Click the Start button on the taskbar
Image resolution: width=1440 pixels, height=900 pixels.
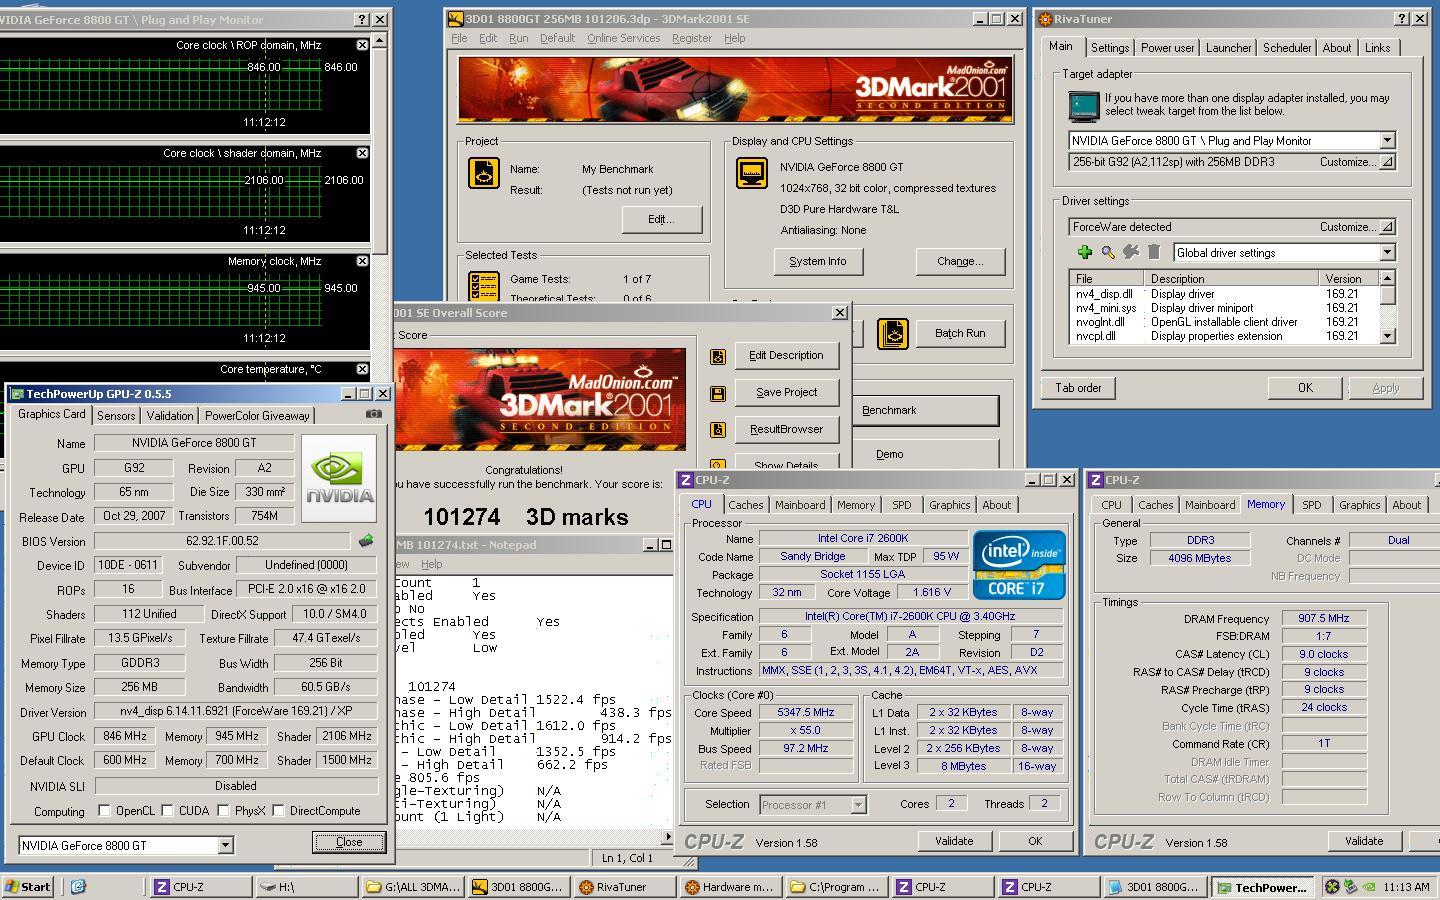(x=28, y=886)
